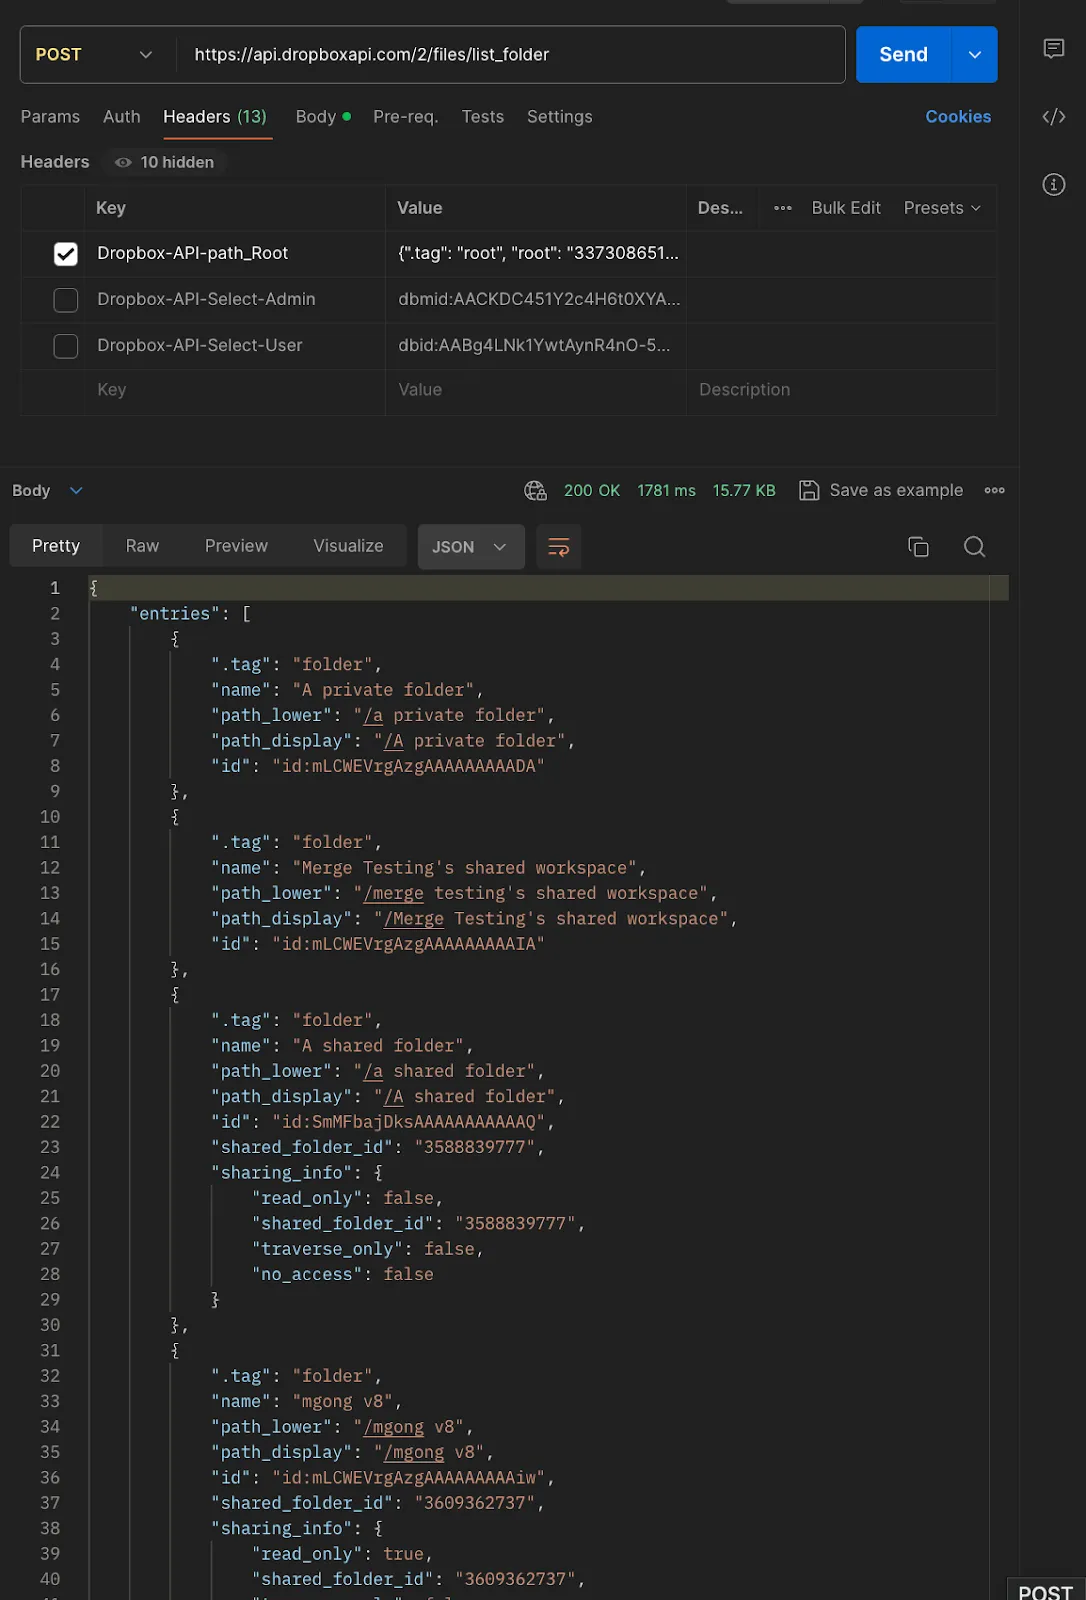Open the Settings tab
Screen dimensions: 1086x1600
tap(559, 117)
